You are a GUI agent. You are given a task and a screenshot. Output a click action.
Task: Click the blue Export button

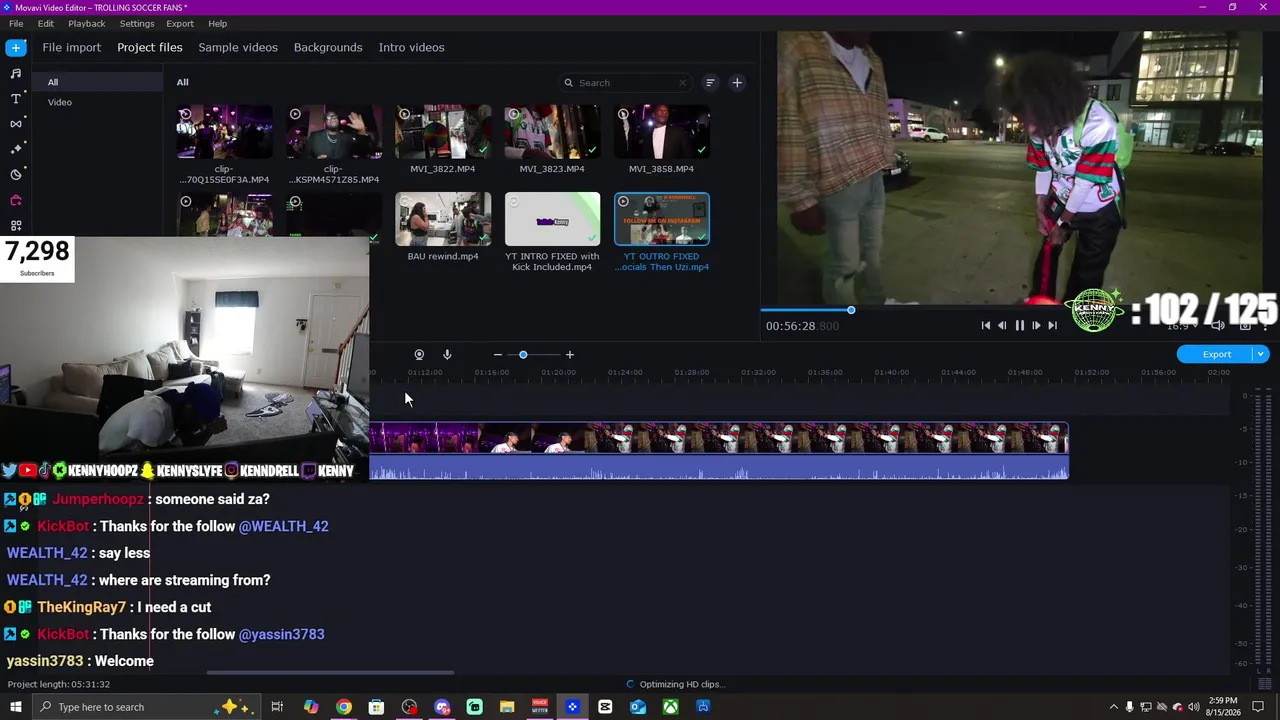(x=1216, y=354)
